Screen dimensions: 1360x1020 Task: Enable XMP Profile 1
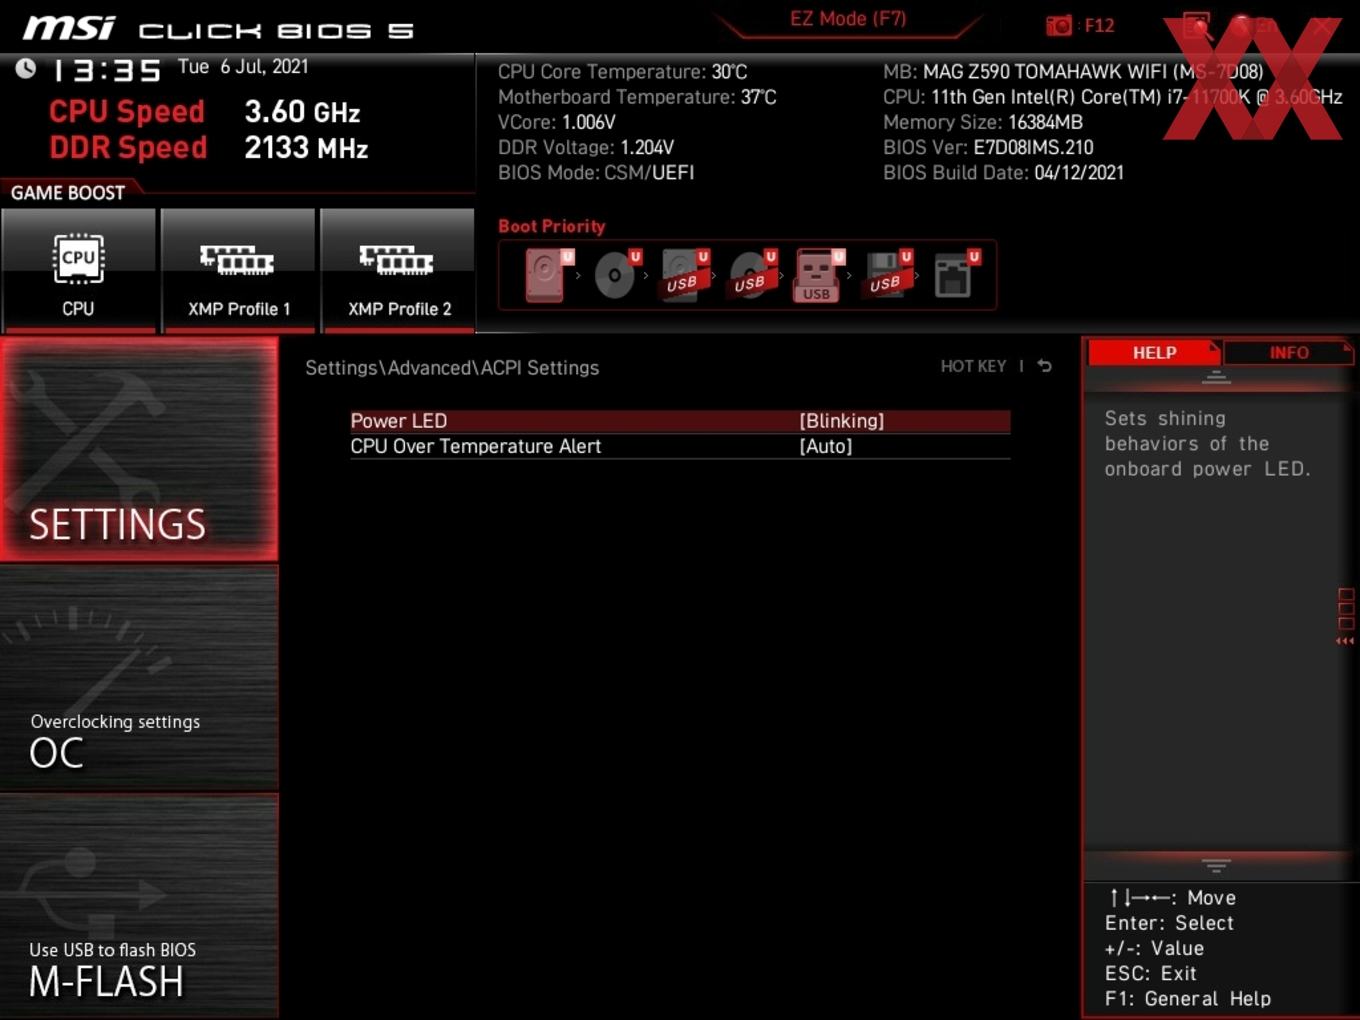tap(238, 270)
